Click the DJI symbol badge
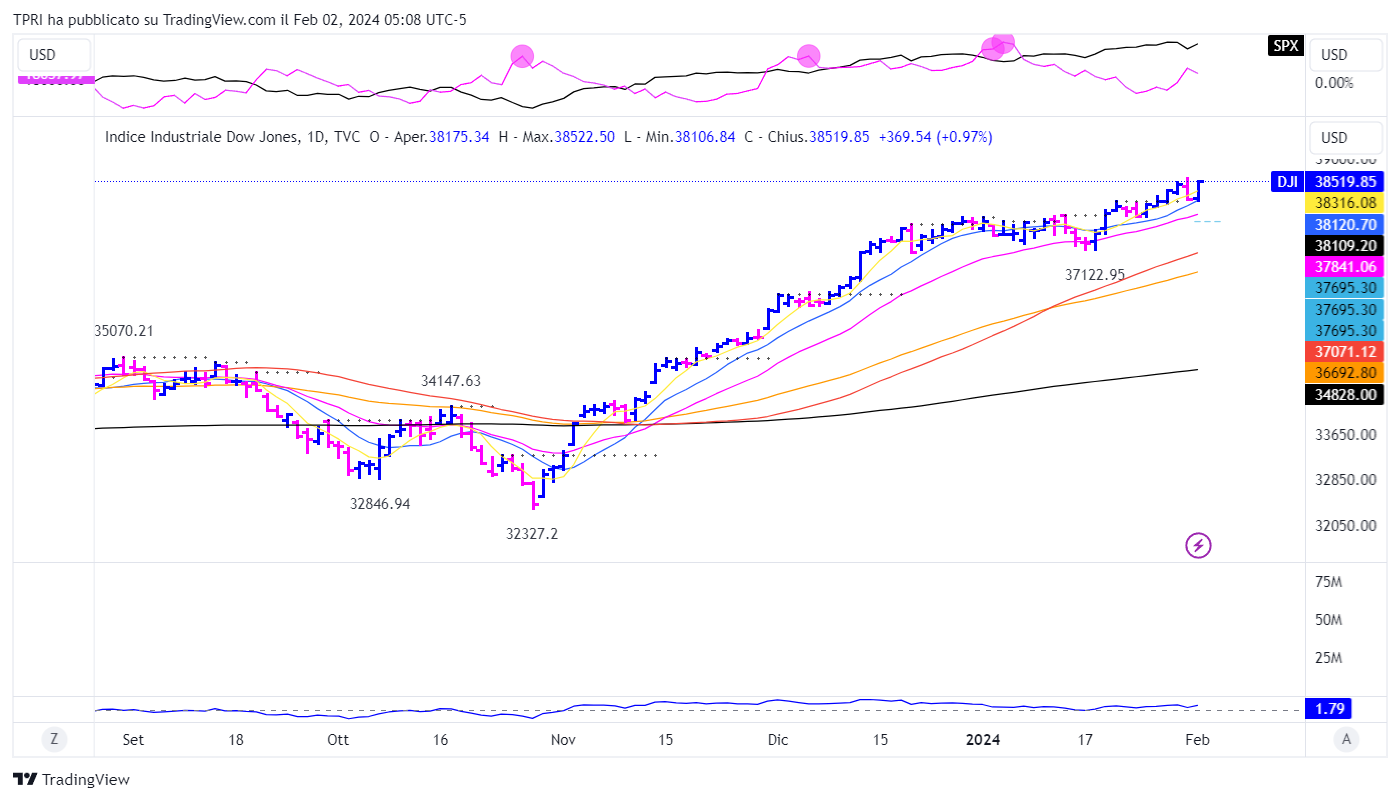This screenshot has height=801, width=1400. tap(1286, 182)
